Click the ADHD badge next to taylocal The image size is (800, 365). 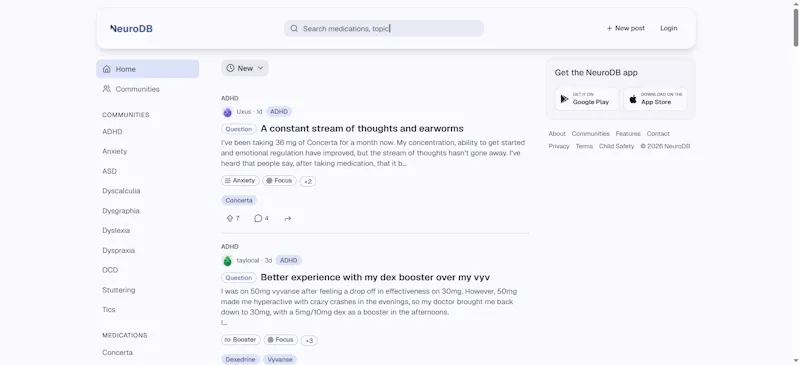[x=289, y=260]
